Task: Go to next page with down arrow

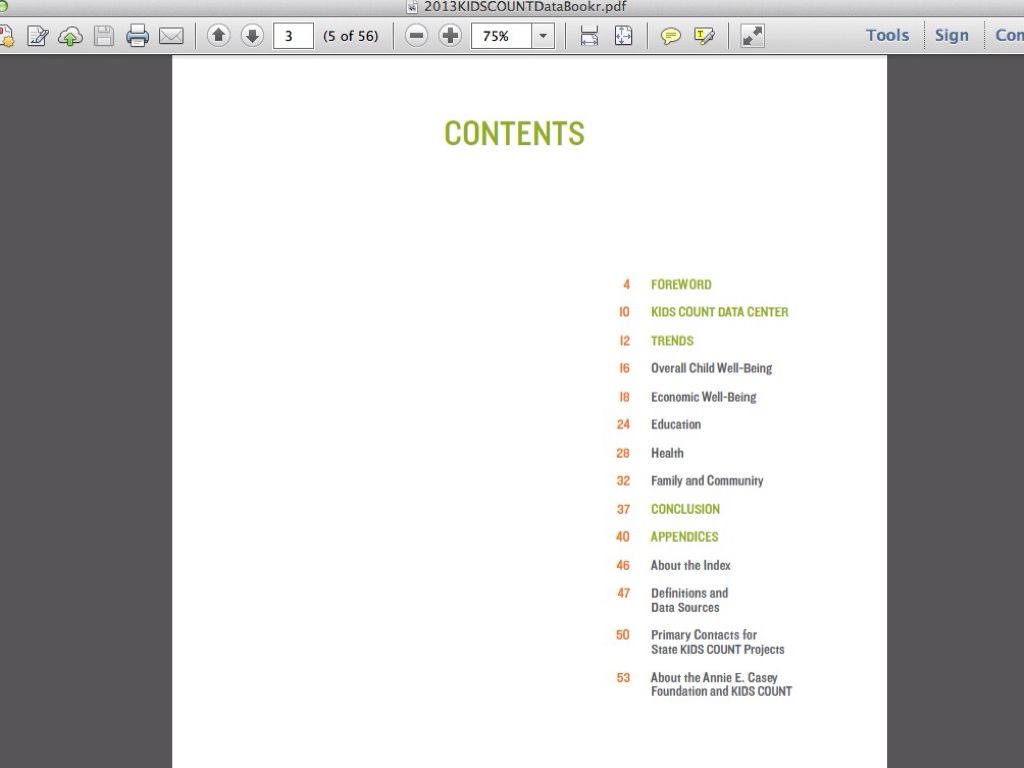Action: click(x=252, y=36)
